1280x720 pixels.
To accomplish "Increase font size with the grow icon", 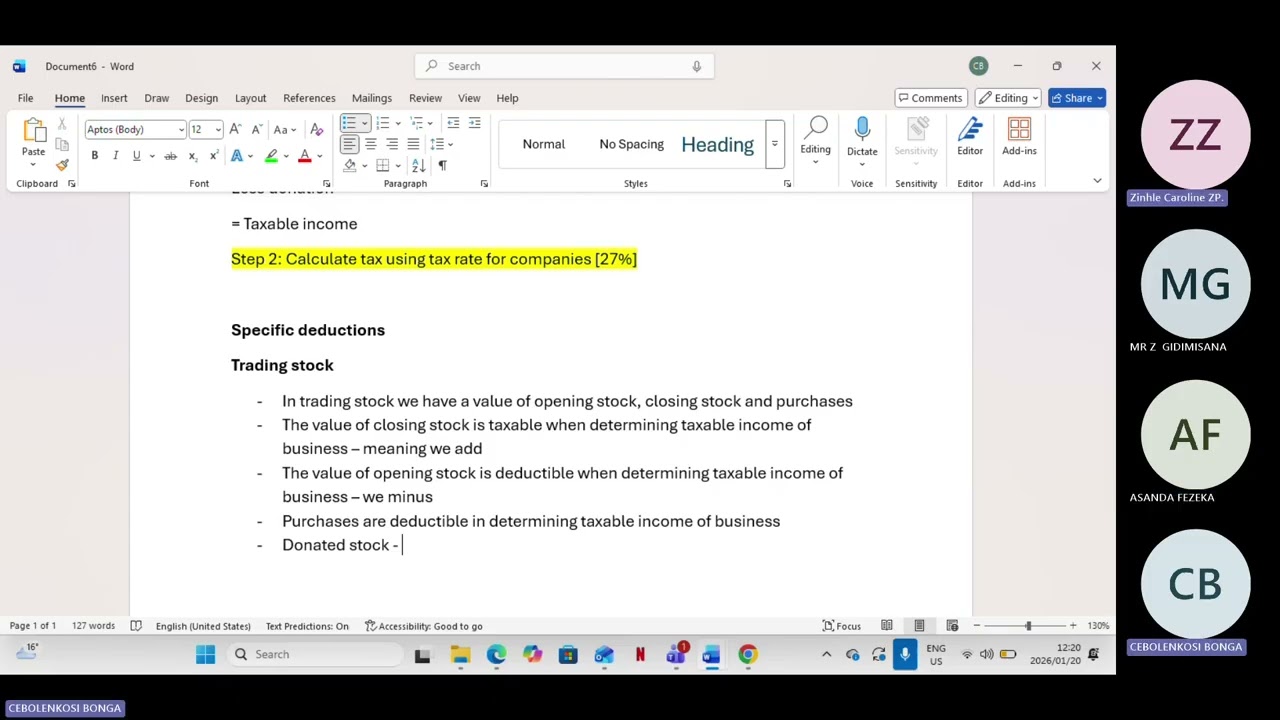I will (235, 129).
